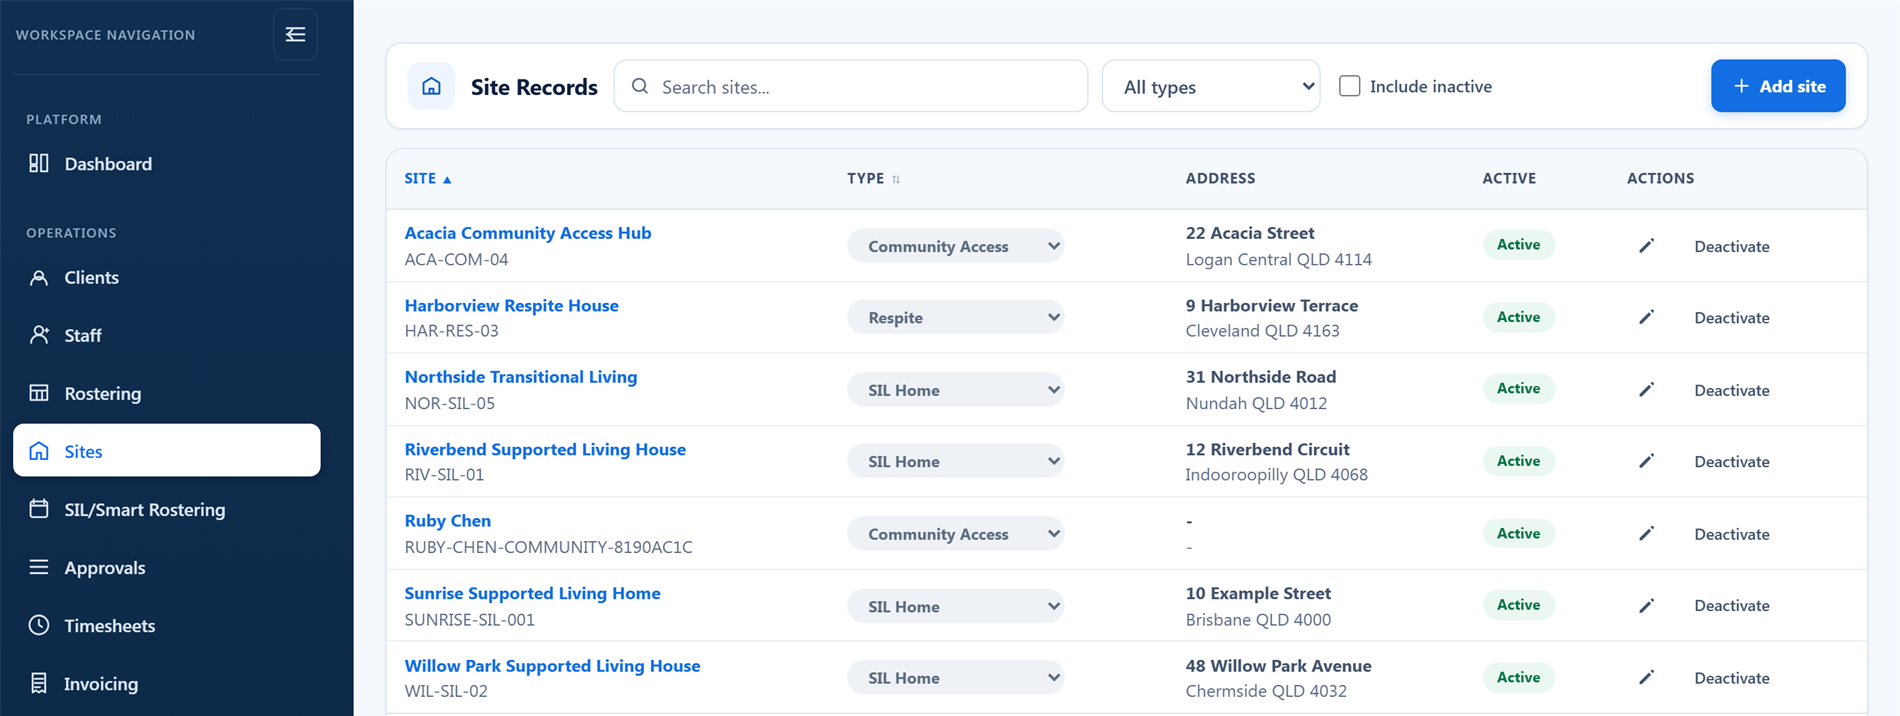Click the Approvals list icon
The width and height of the screenshot is (1900, 716).
click(39, 567)
